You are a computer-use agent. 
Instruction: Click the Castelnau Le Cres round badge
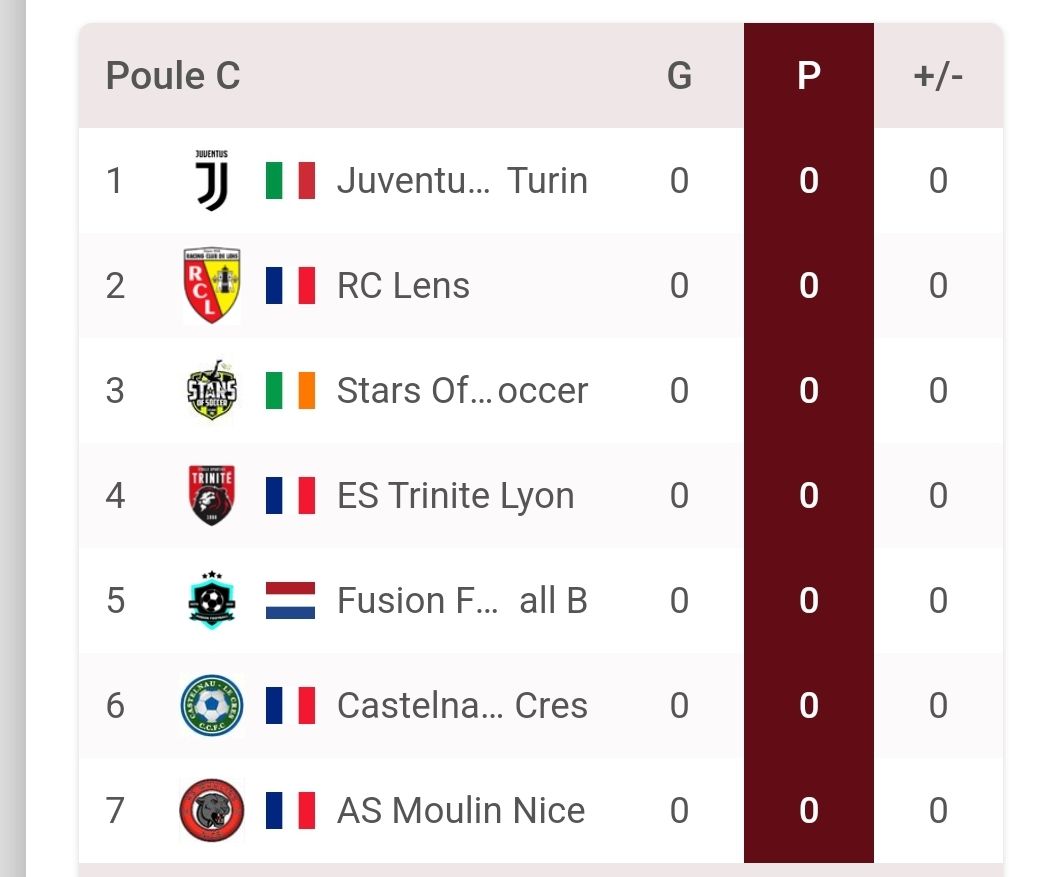click(211, 705)
